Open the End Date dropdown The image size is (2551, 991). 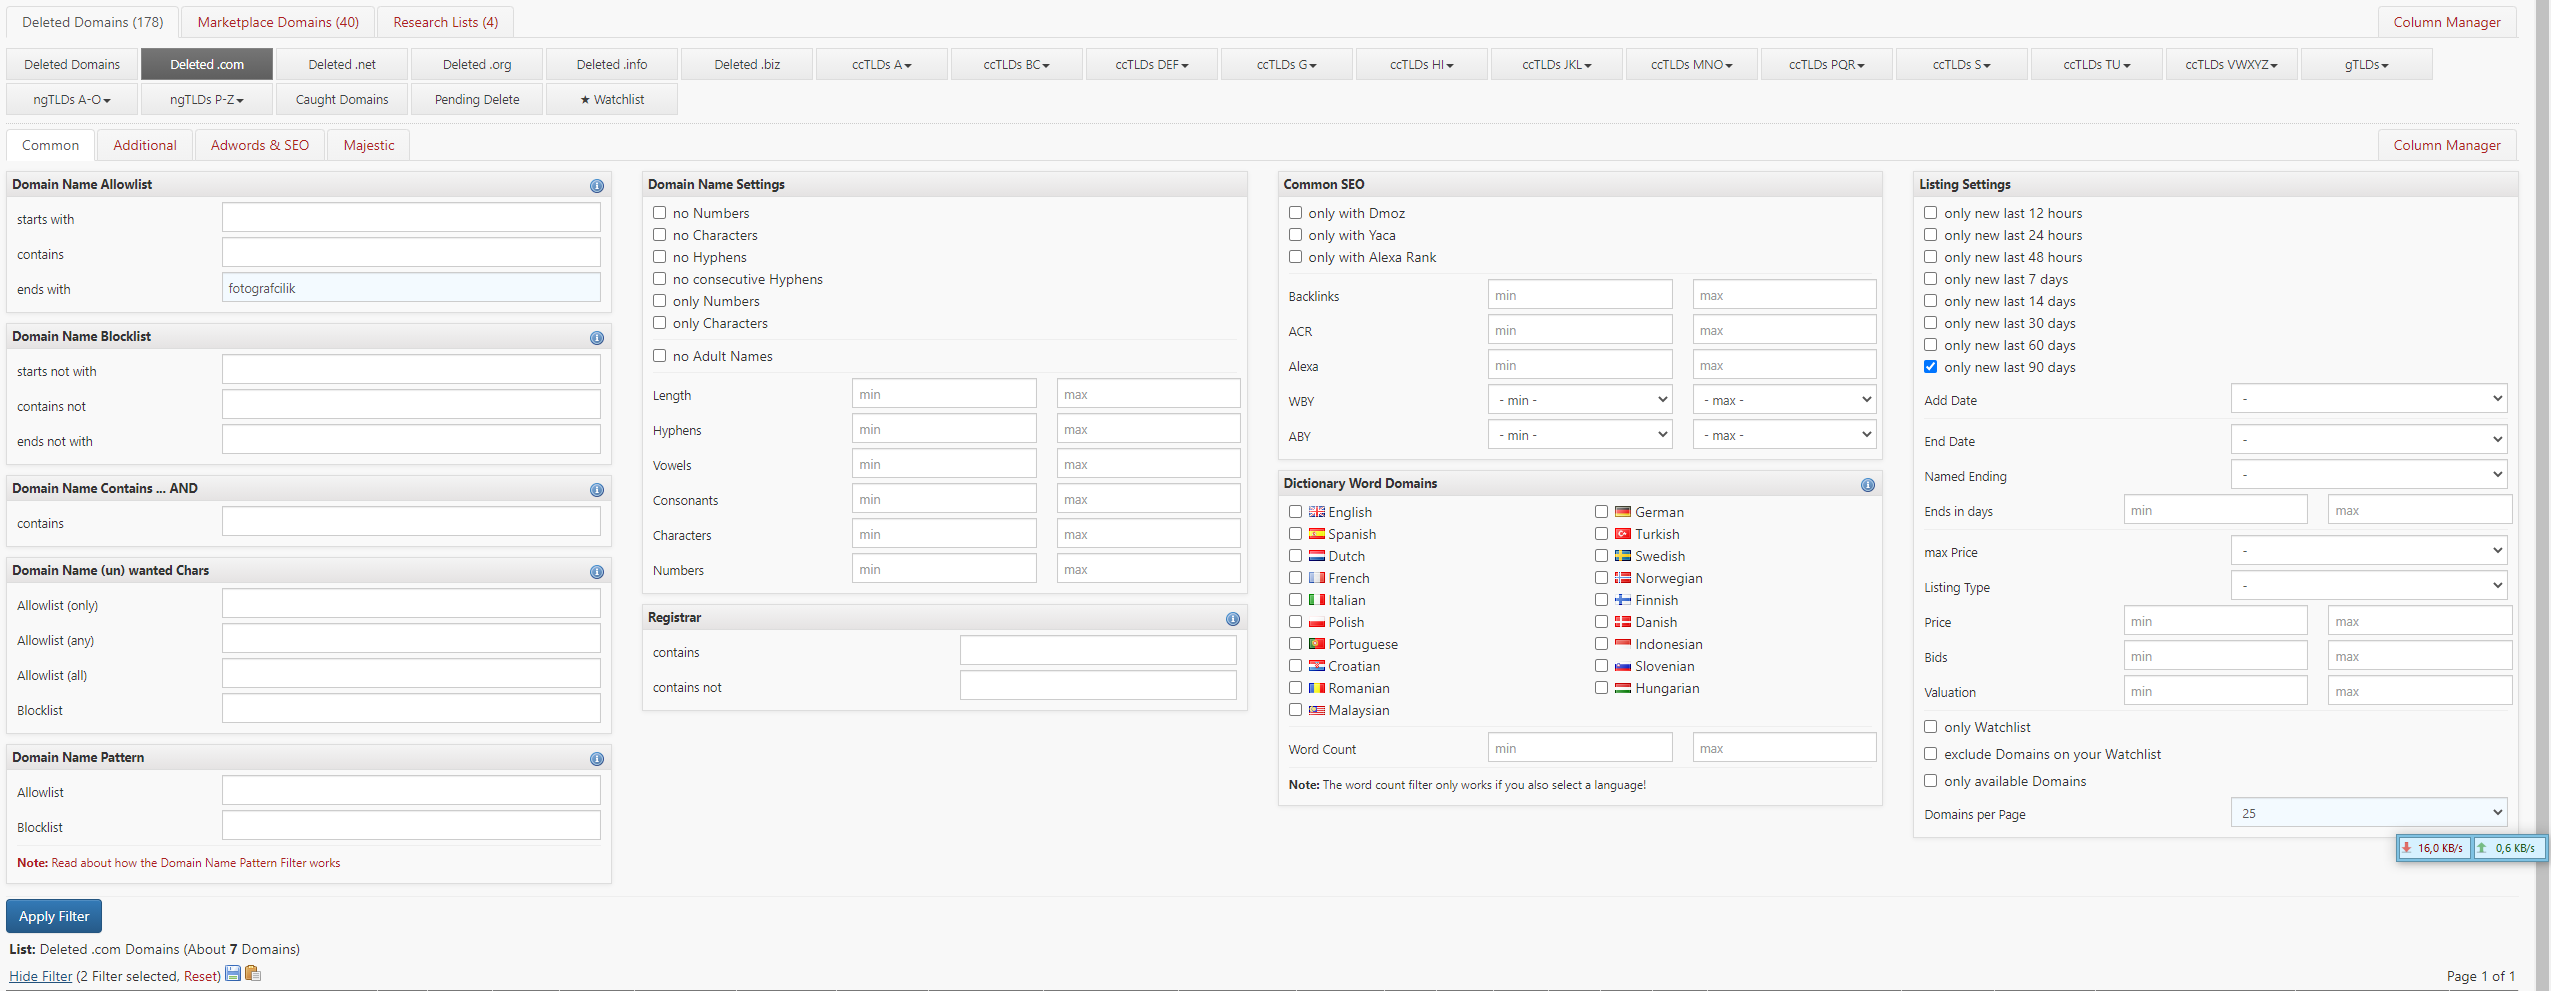[2369, 440]
